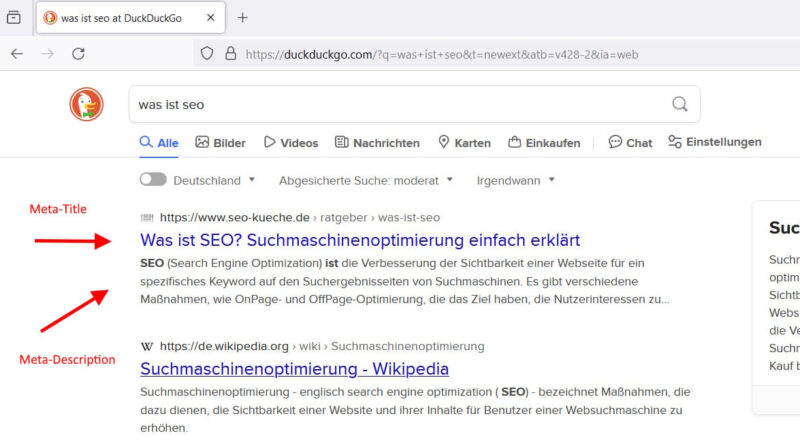Switch to the Videos tab
800x440 pixels.
pyautogui.click(x=291, y=143)
